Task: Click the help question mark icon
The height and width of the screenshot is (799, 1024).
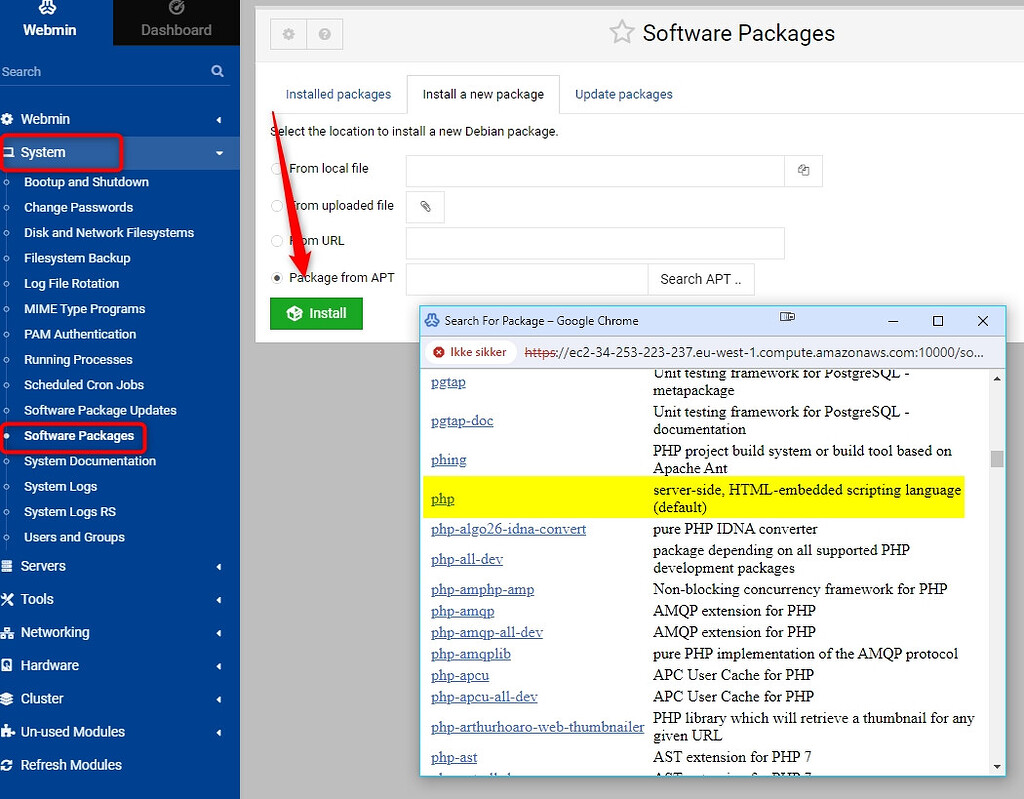Action: click(323, 33)
